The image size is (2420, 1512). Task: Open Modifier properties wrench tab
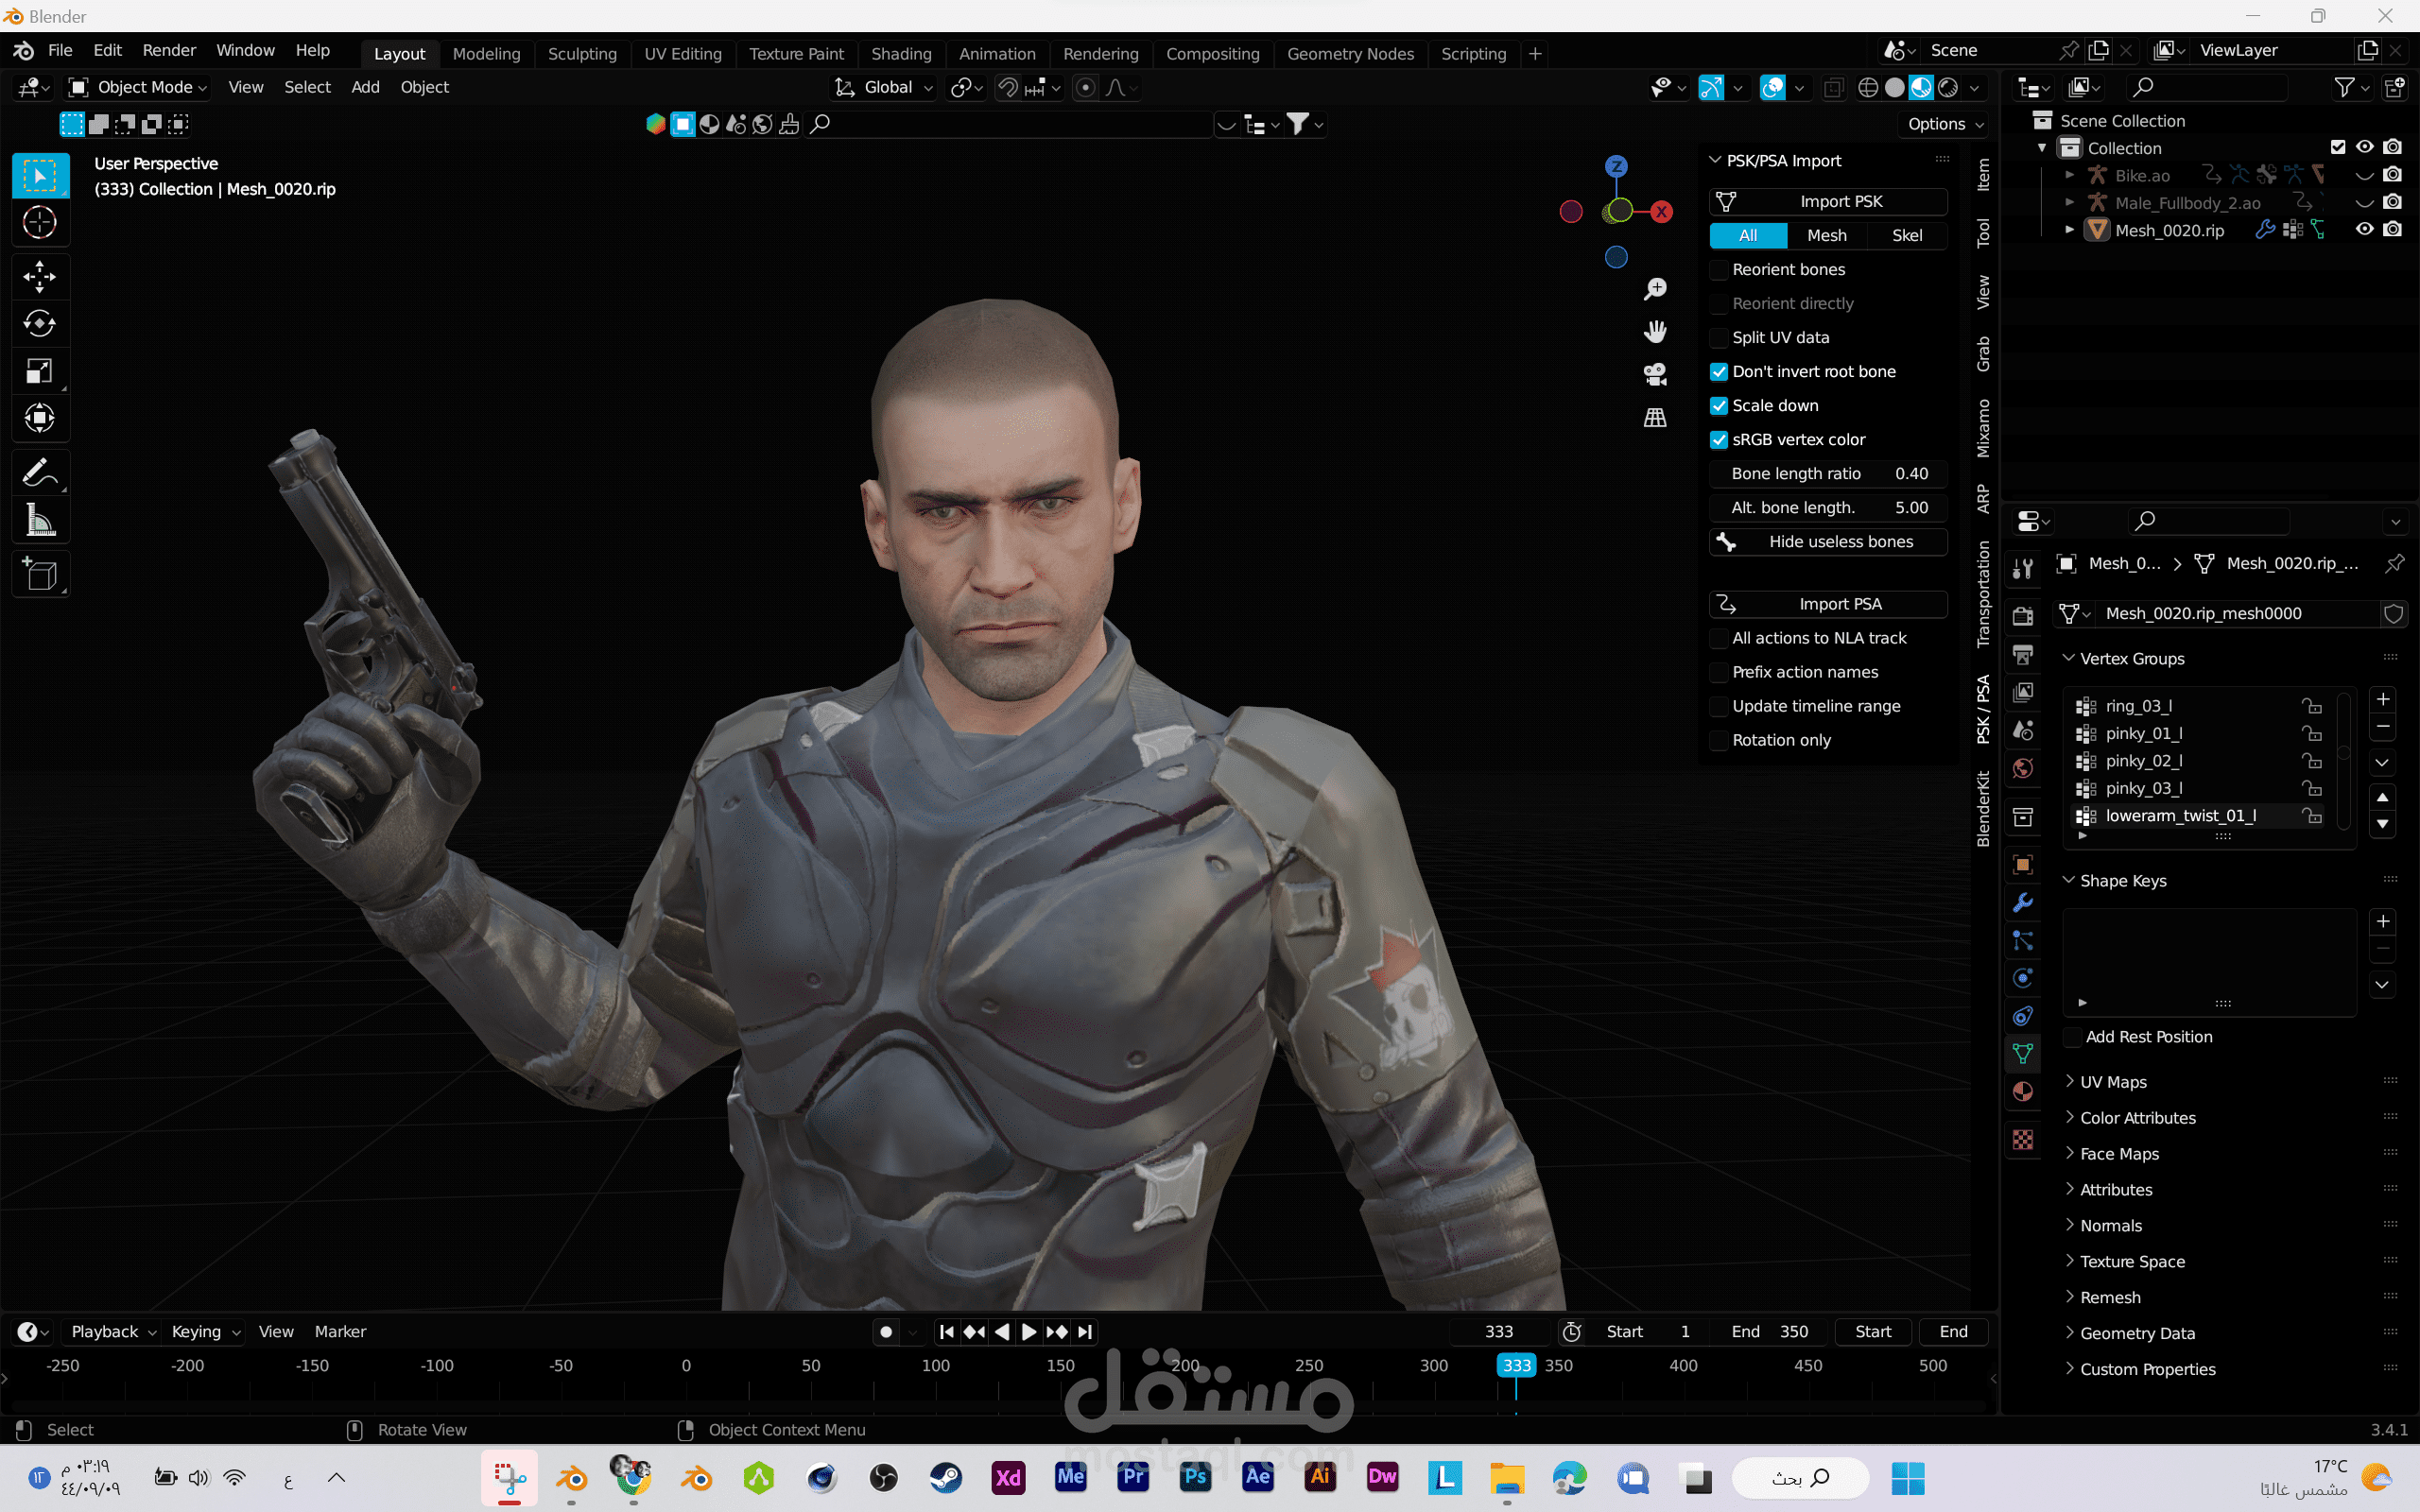point(2023,902)
